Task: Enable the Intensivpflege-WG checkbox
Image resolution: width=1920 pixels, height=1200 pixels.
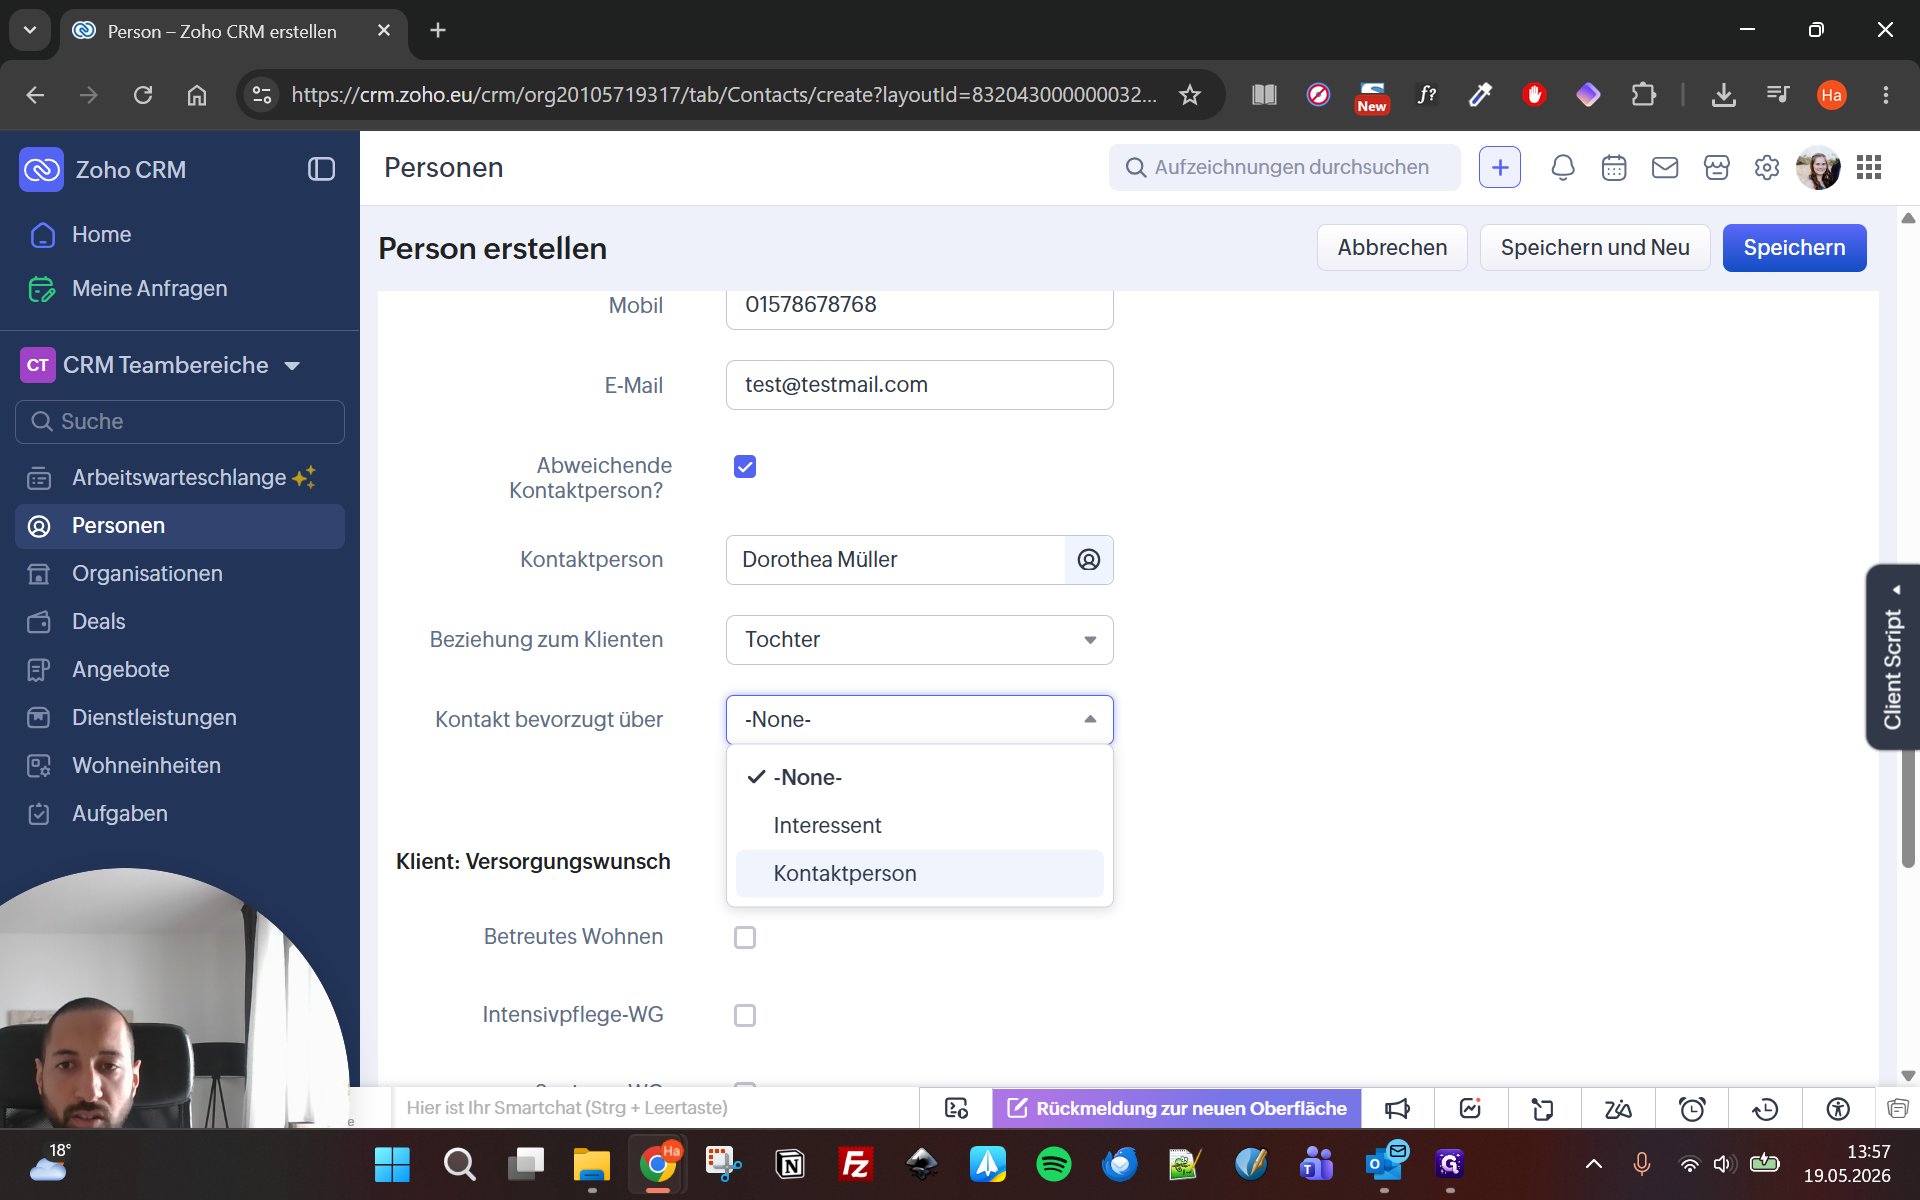Action: coord(745,1015)
